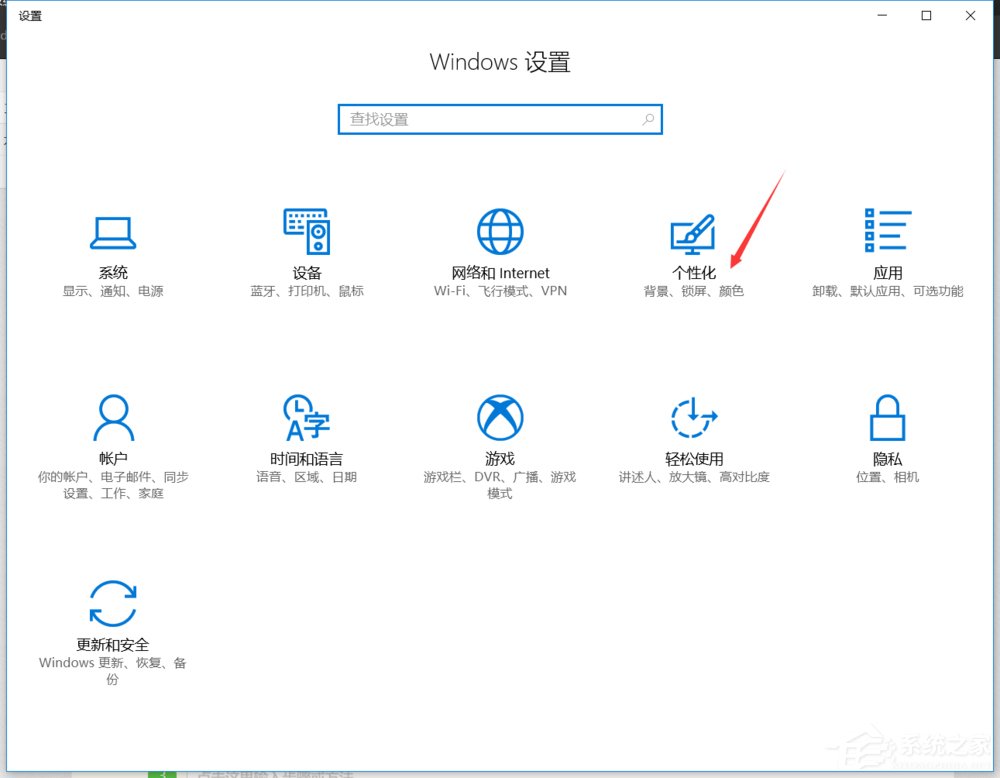Image resolution: width=1000 pixels, height=778 pixels.
Task: Open the 系统 (System) settings icon
Action: [x=113, y=232]
